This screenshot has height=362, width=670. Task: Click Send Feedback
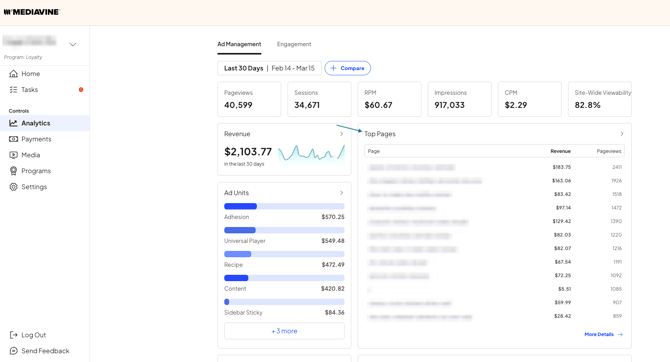click(39, 351)
